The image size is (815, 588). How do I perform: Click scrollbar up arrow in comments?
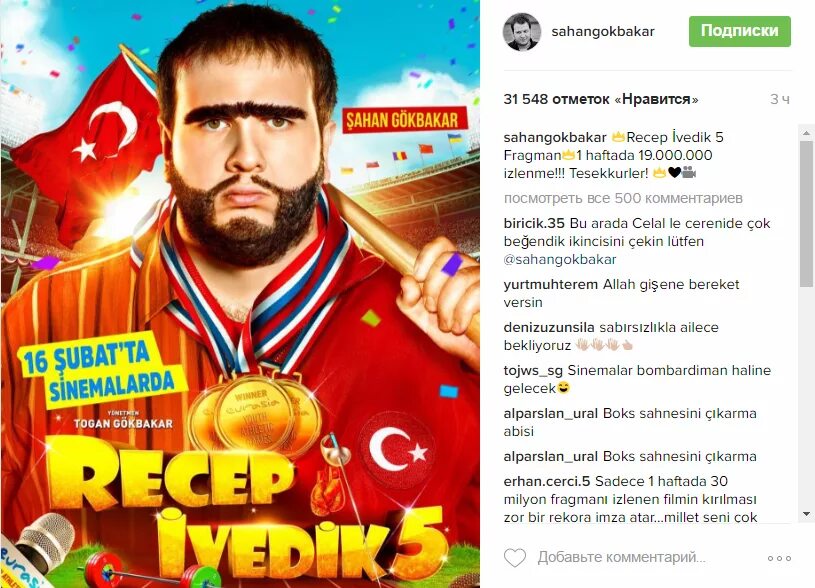coord(806,133)
